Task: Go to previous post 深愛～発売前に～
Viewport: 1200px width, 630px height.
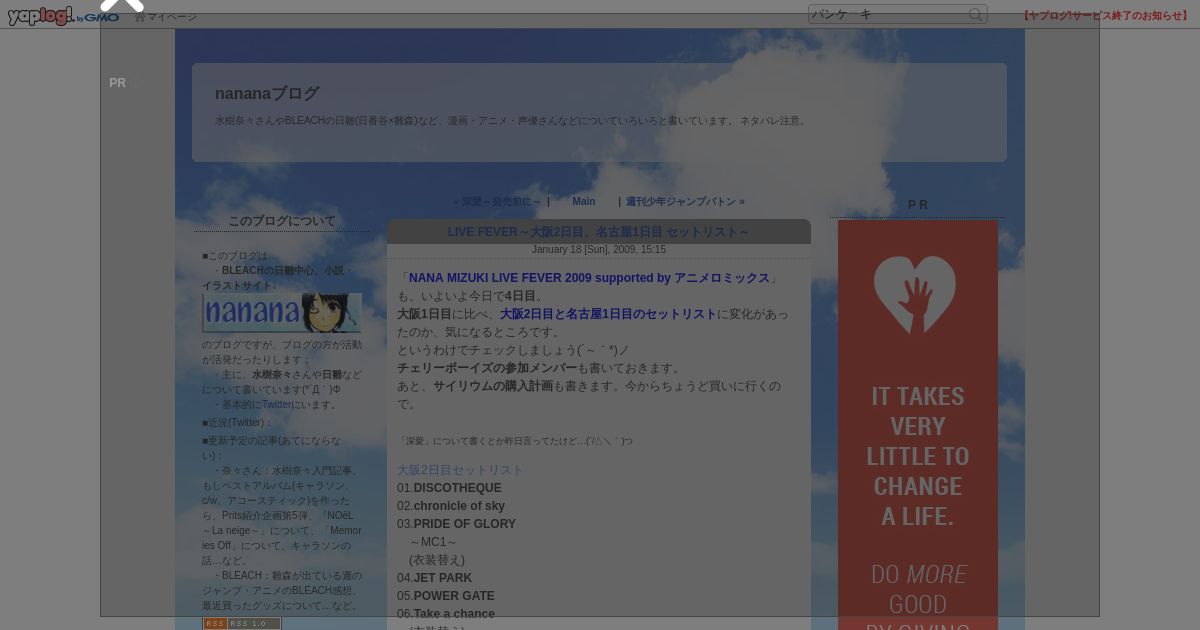Action: click(x=496, y=201)
